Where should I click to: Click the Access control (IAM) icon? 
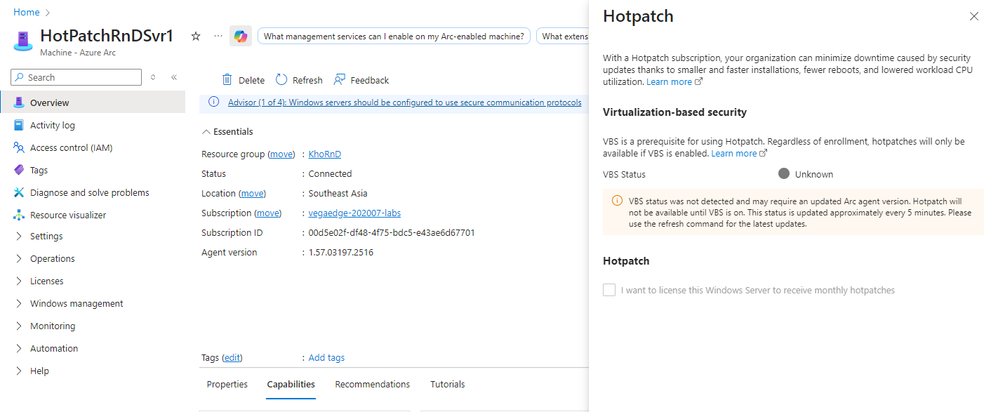pos(18,148)
